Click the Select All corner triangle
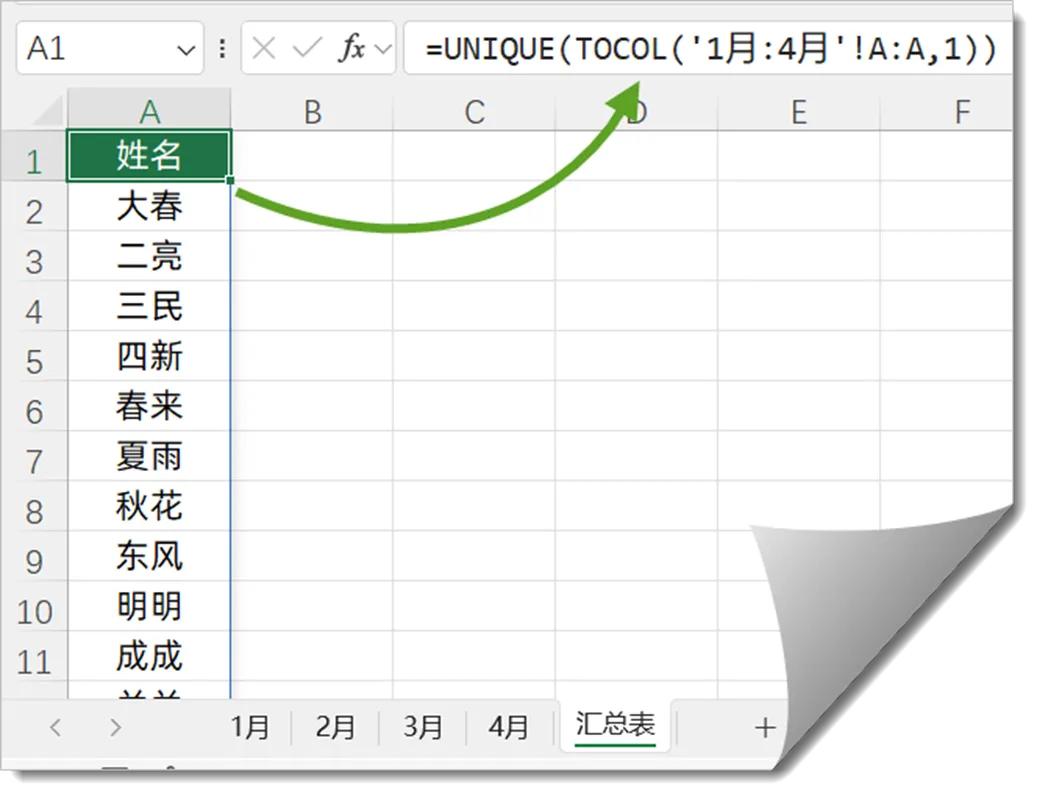Image resolution: width=1037 pixels, height=794 pixels. 48,111
